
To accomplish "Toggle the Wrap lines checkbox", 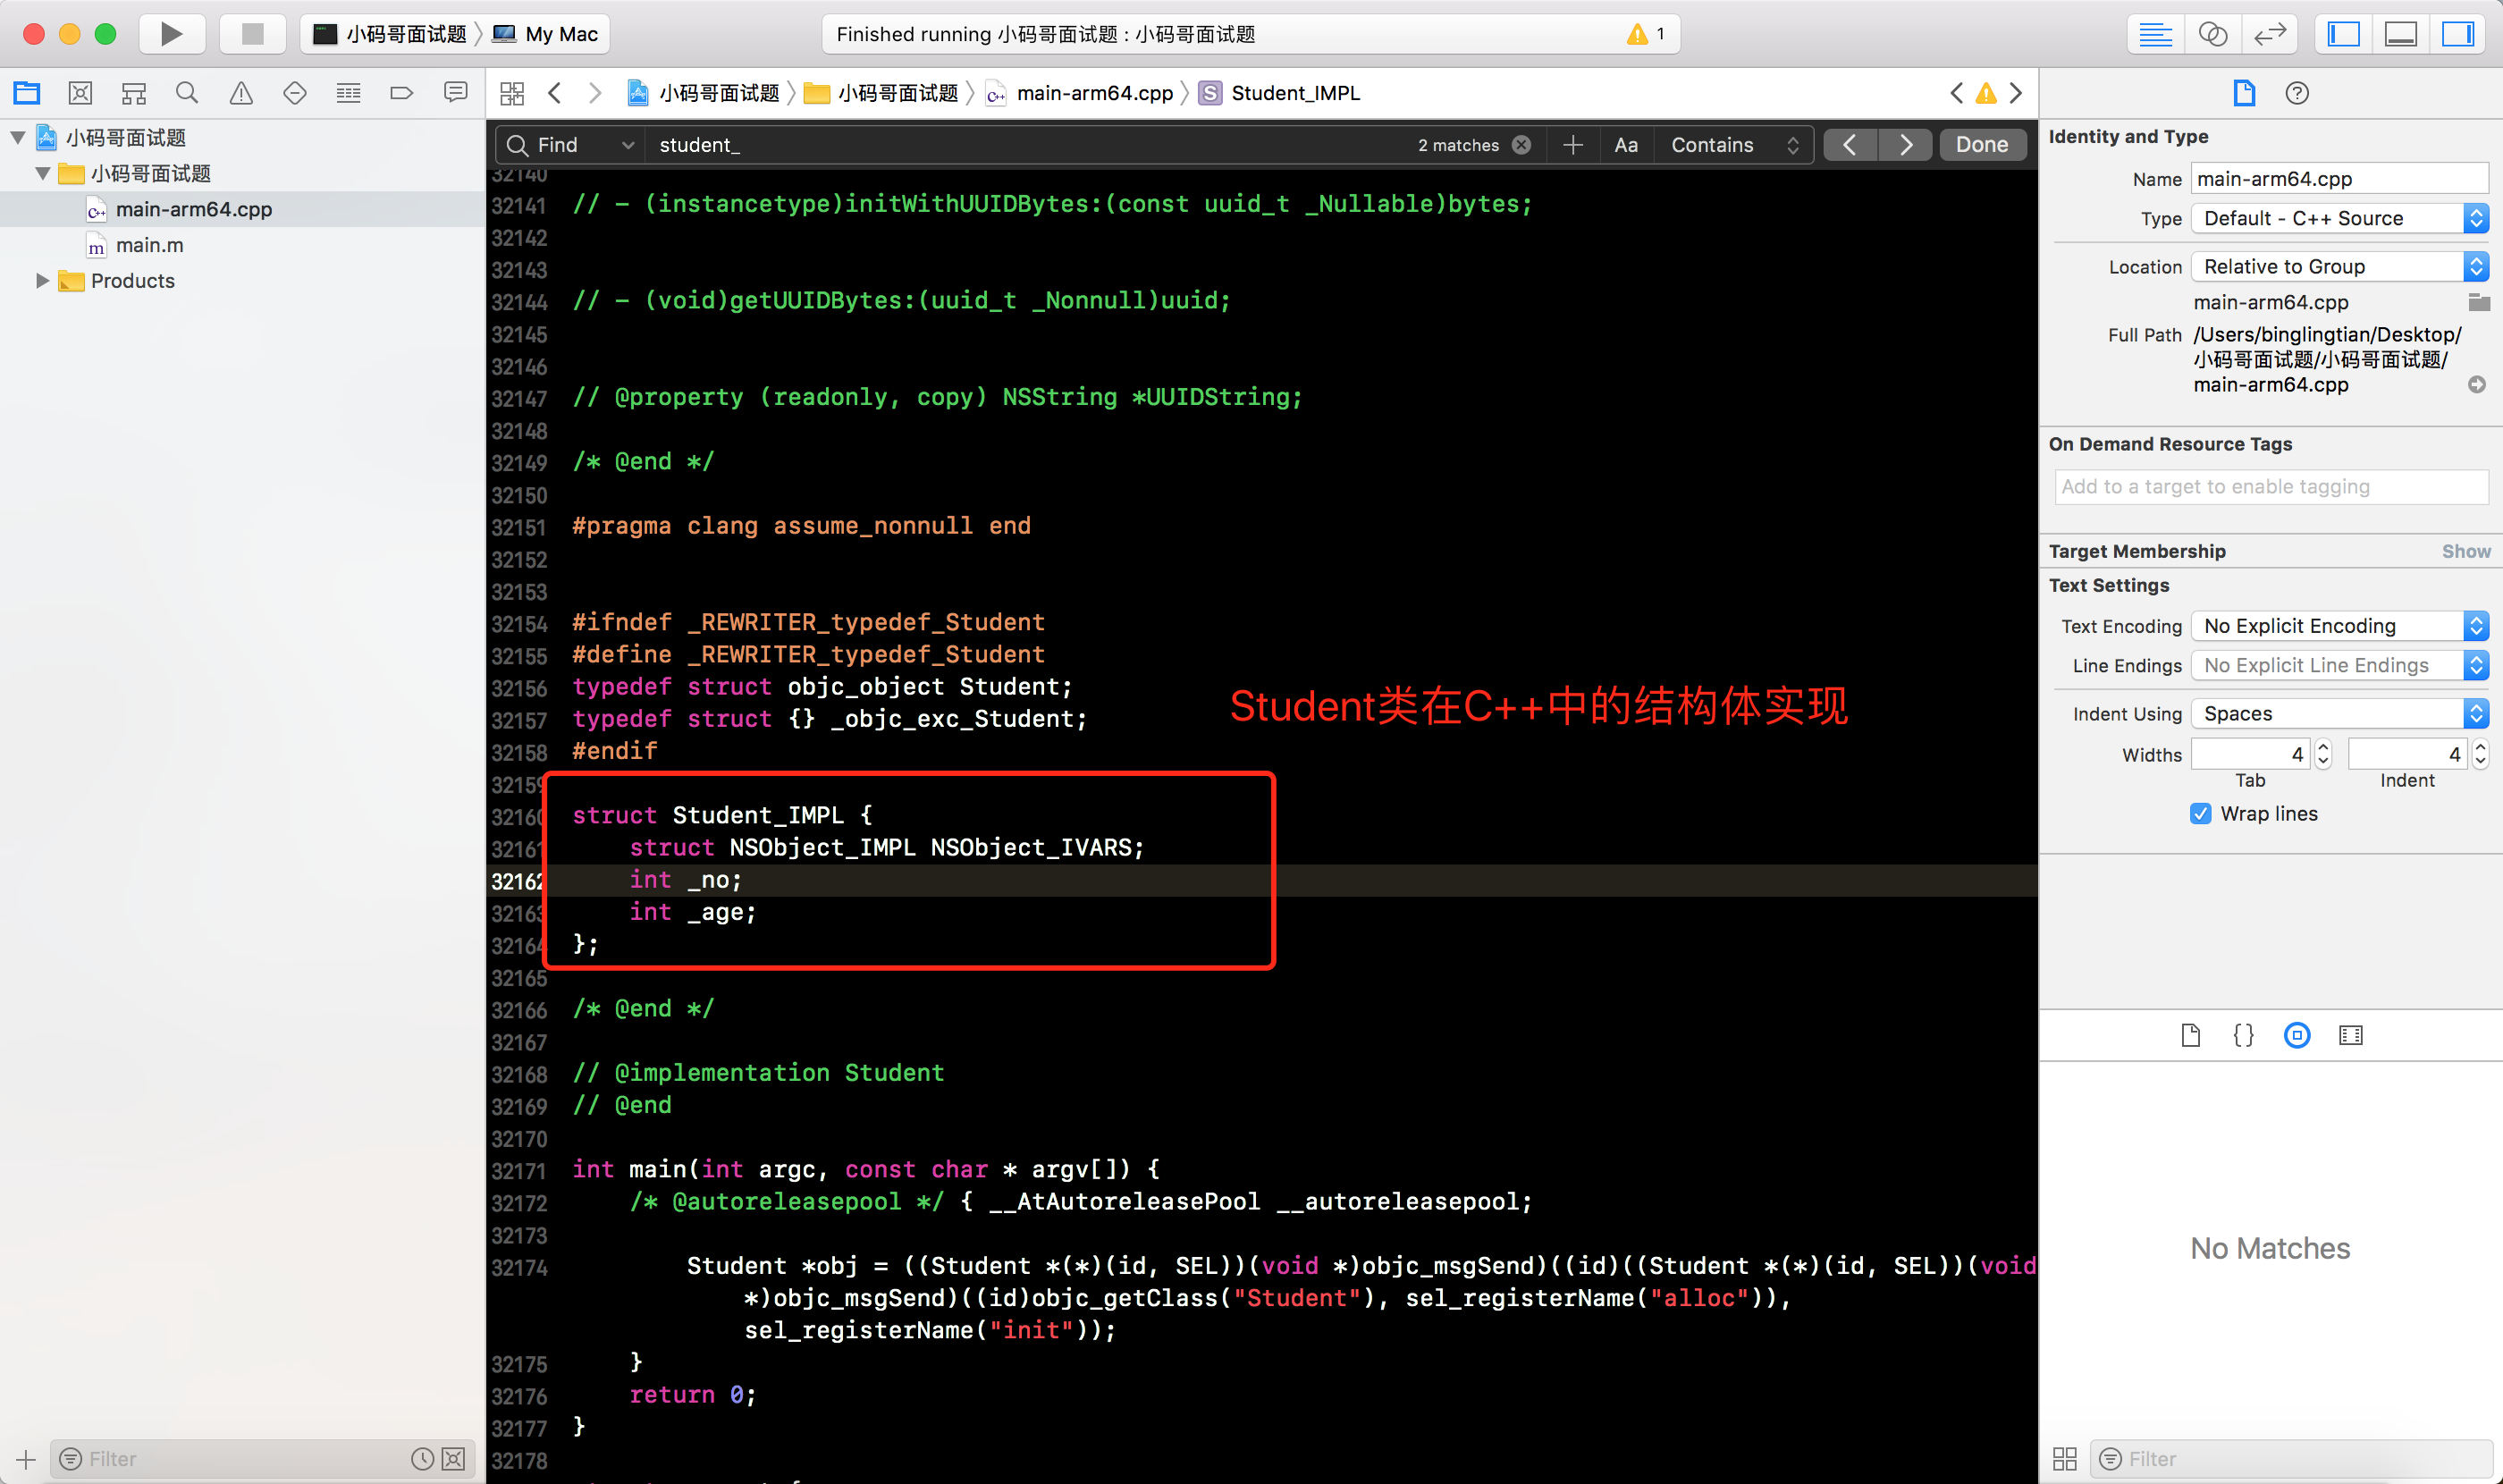I will click(x=2200, y=813).
